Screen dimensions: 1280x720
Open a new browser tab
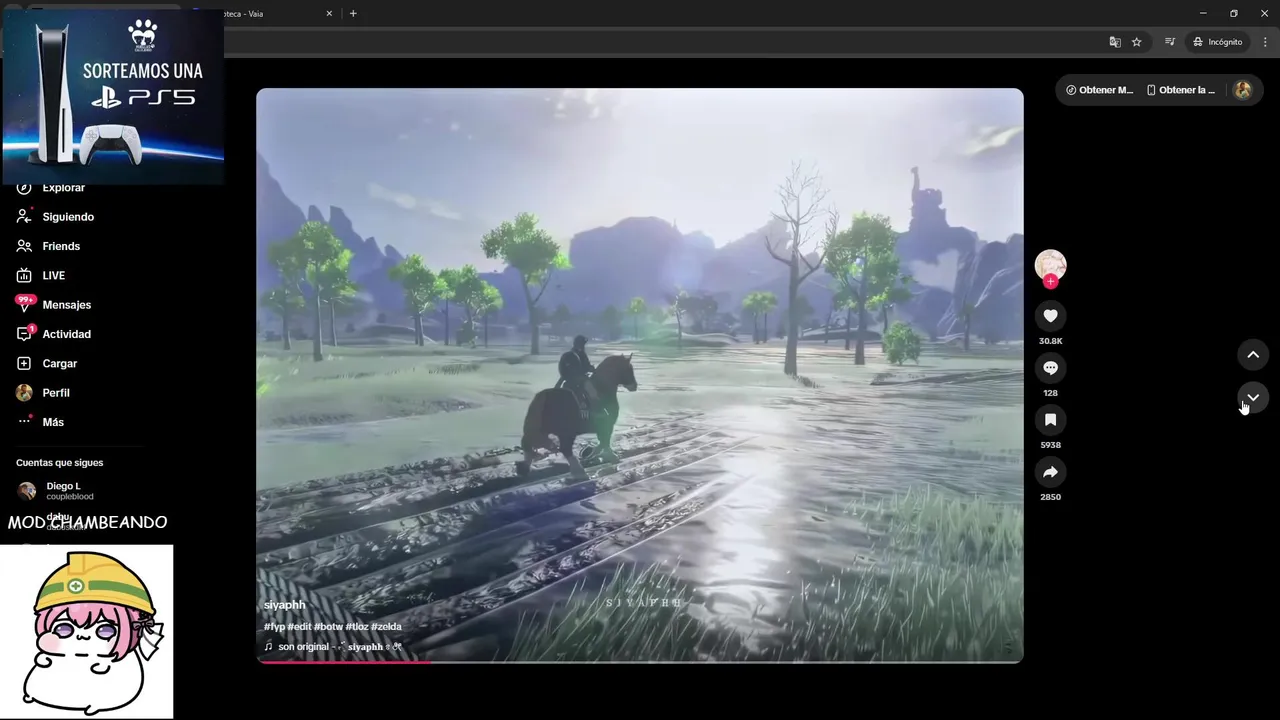pyautogui.click(x=353, y=14)
